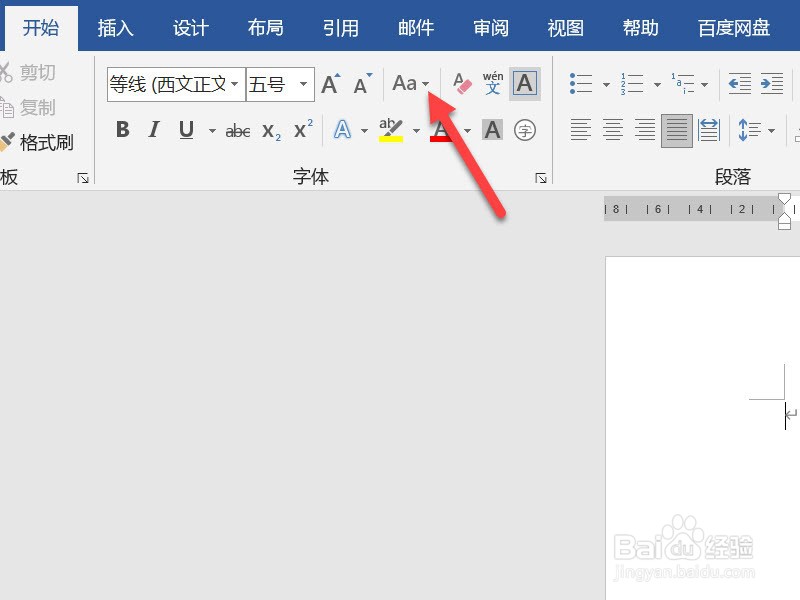Open the wén phonetic guide
This screenshot has width=800, height=600.
[x=493, y=84]
